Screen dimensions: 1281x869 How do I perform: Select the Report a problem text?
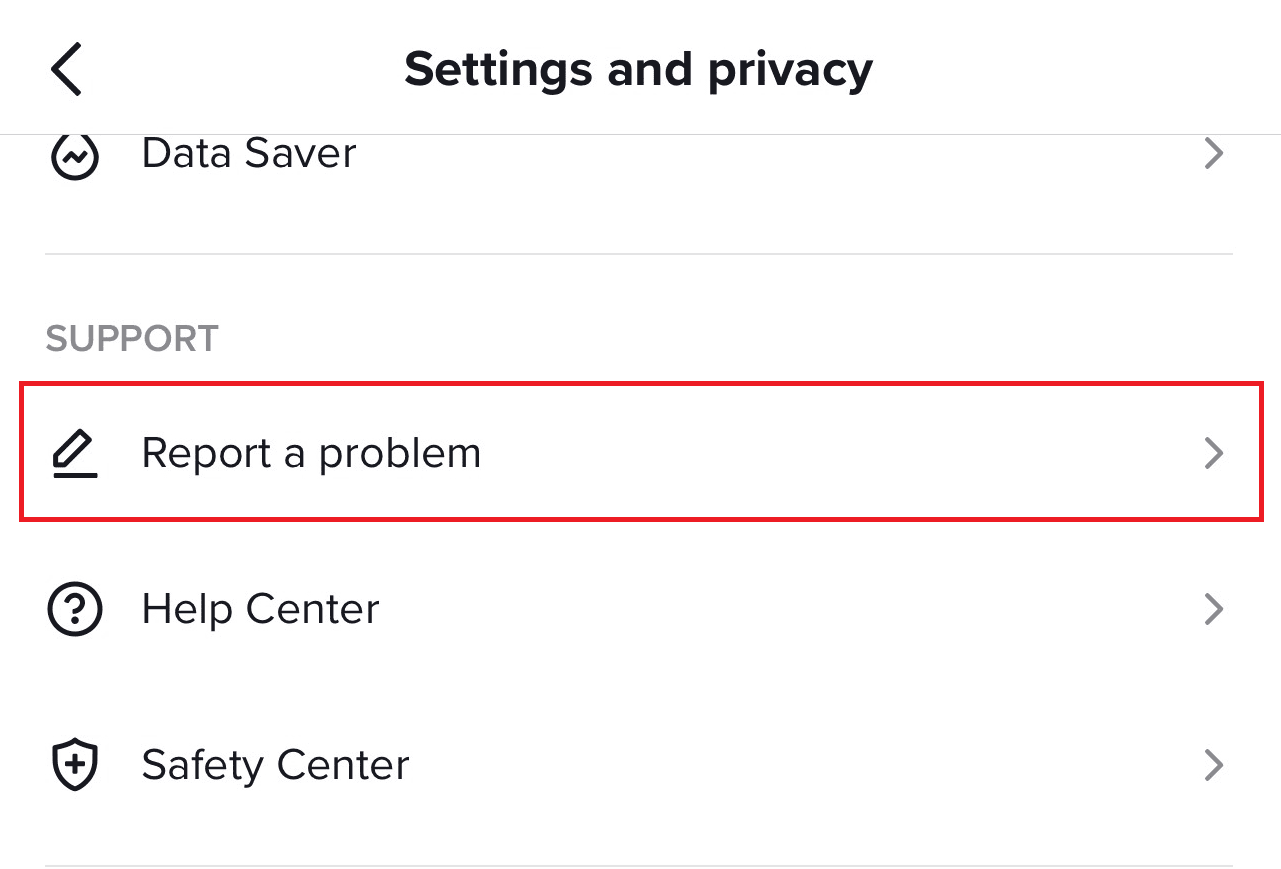click(x=311, y=453)
